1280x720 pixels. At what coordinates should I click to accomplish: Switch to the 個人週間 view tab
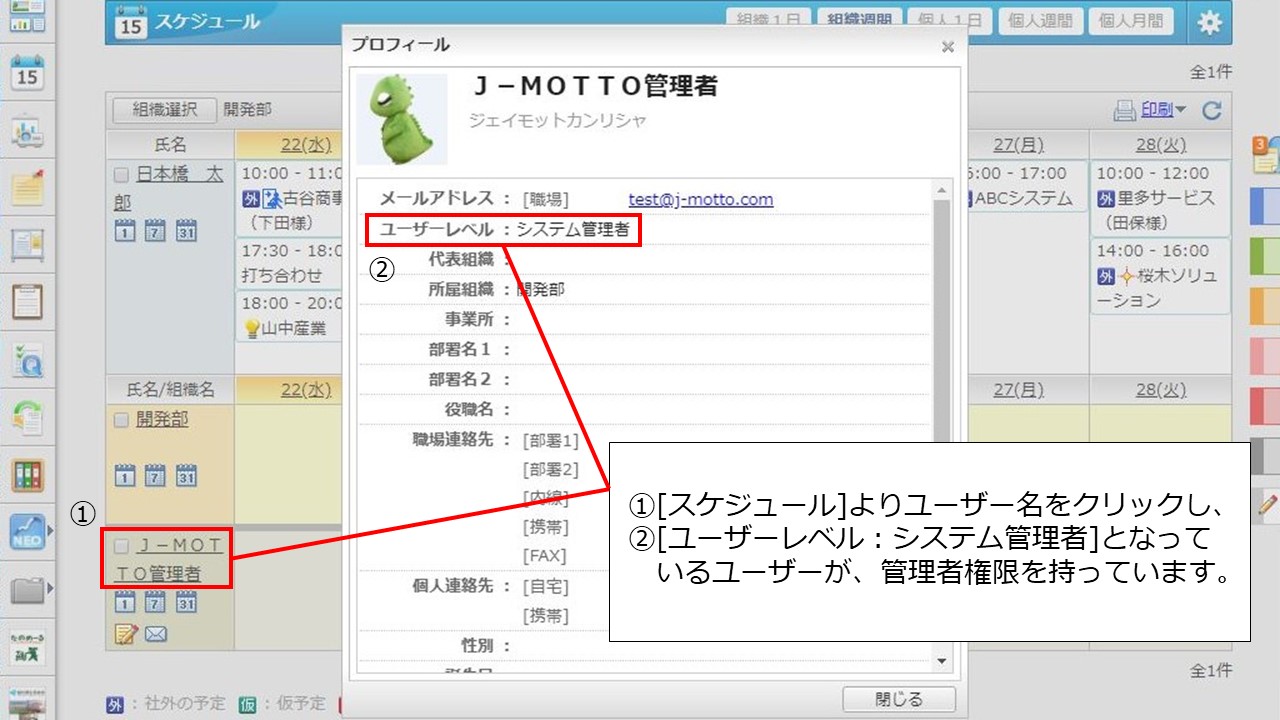1040,20
